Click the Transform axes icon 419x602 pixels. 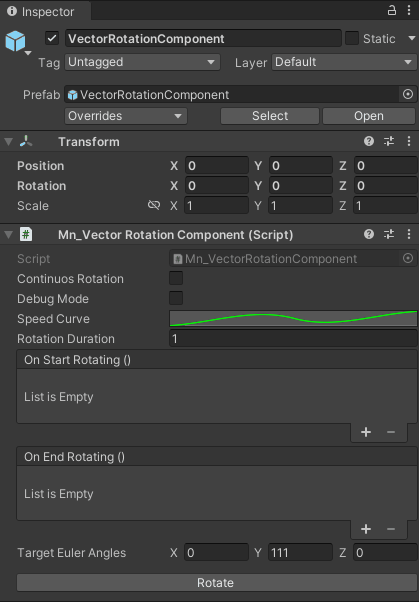click(x=26, y=141)
